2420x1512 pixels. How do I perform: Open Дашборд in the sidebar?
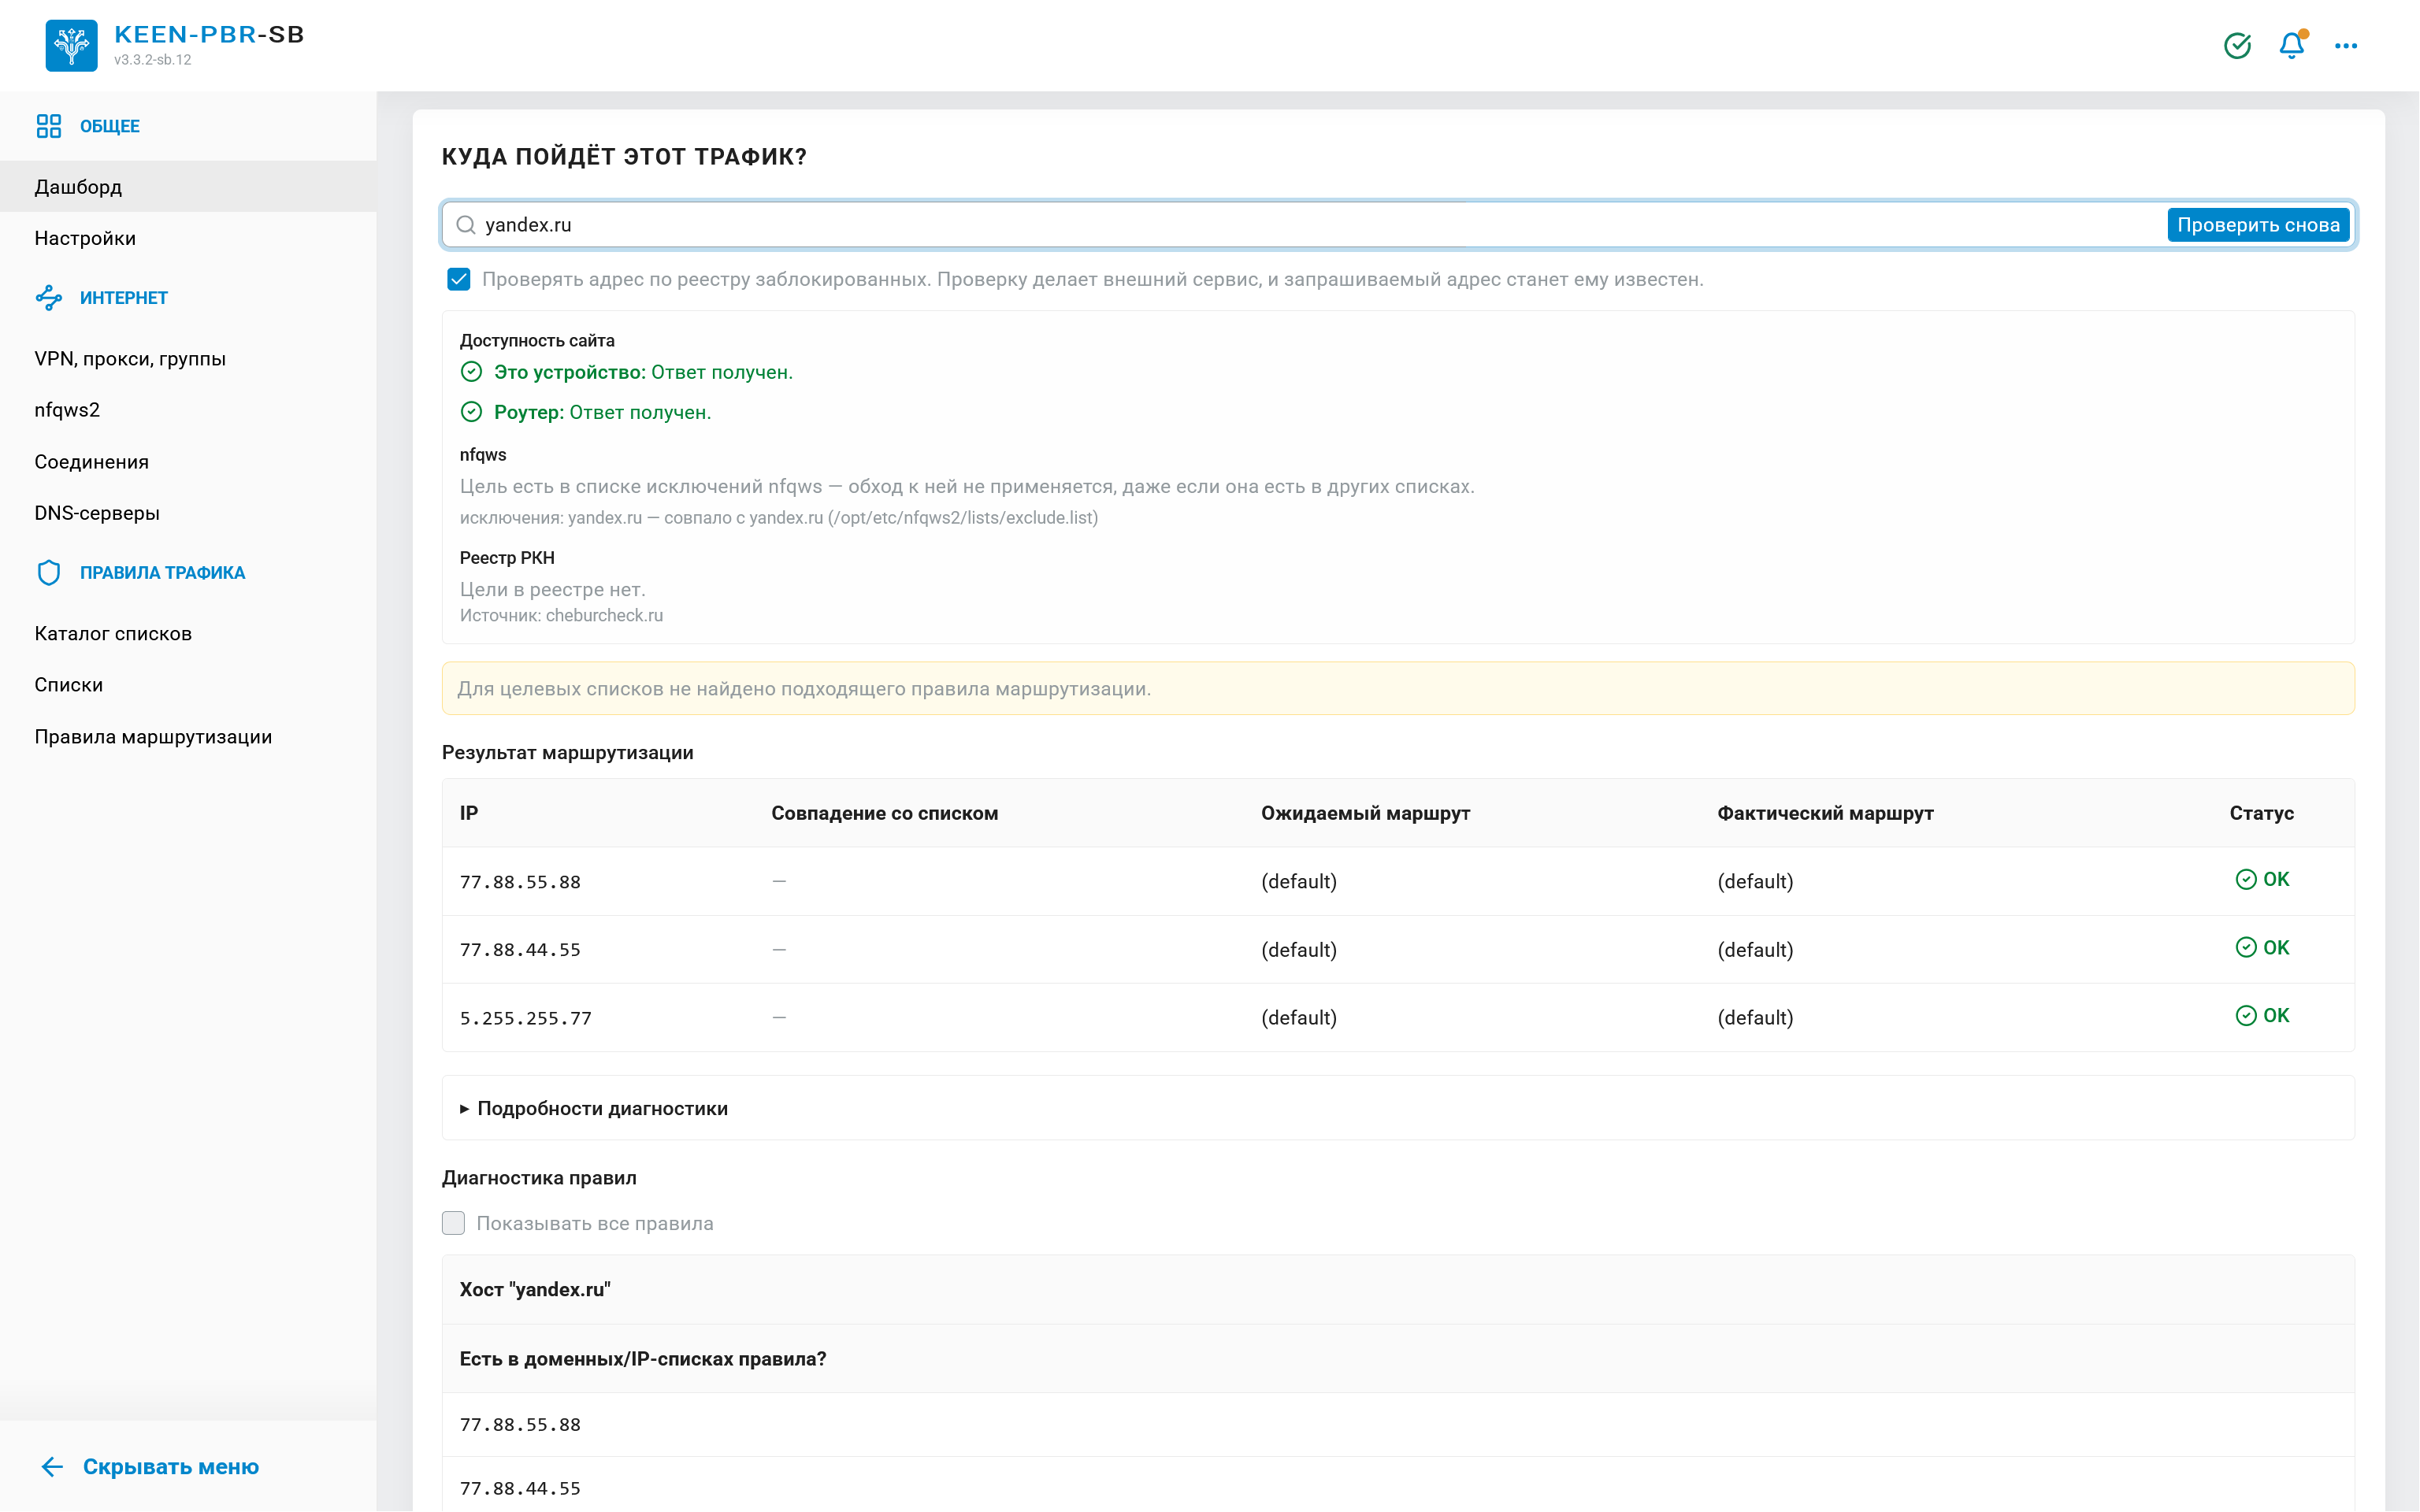[x=188, y=186]
